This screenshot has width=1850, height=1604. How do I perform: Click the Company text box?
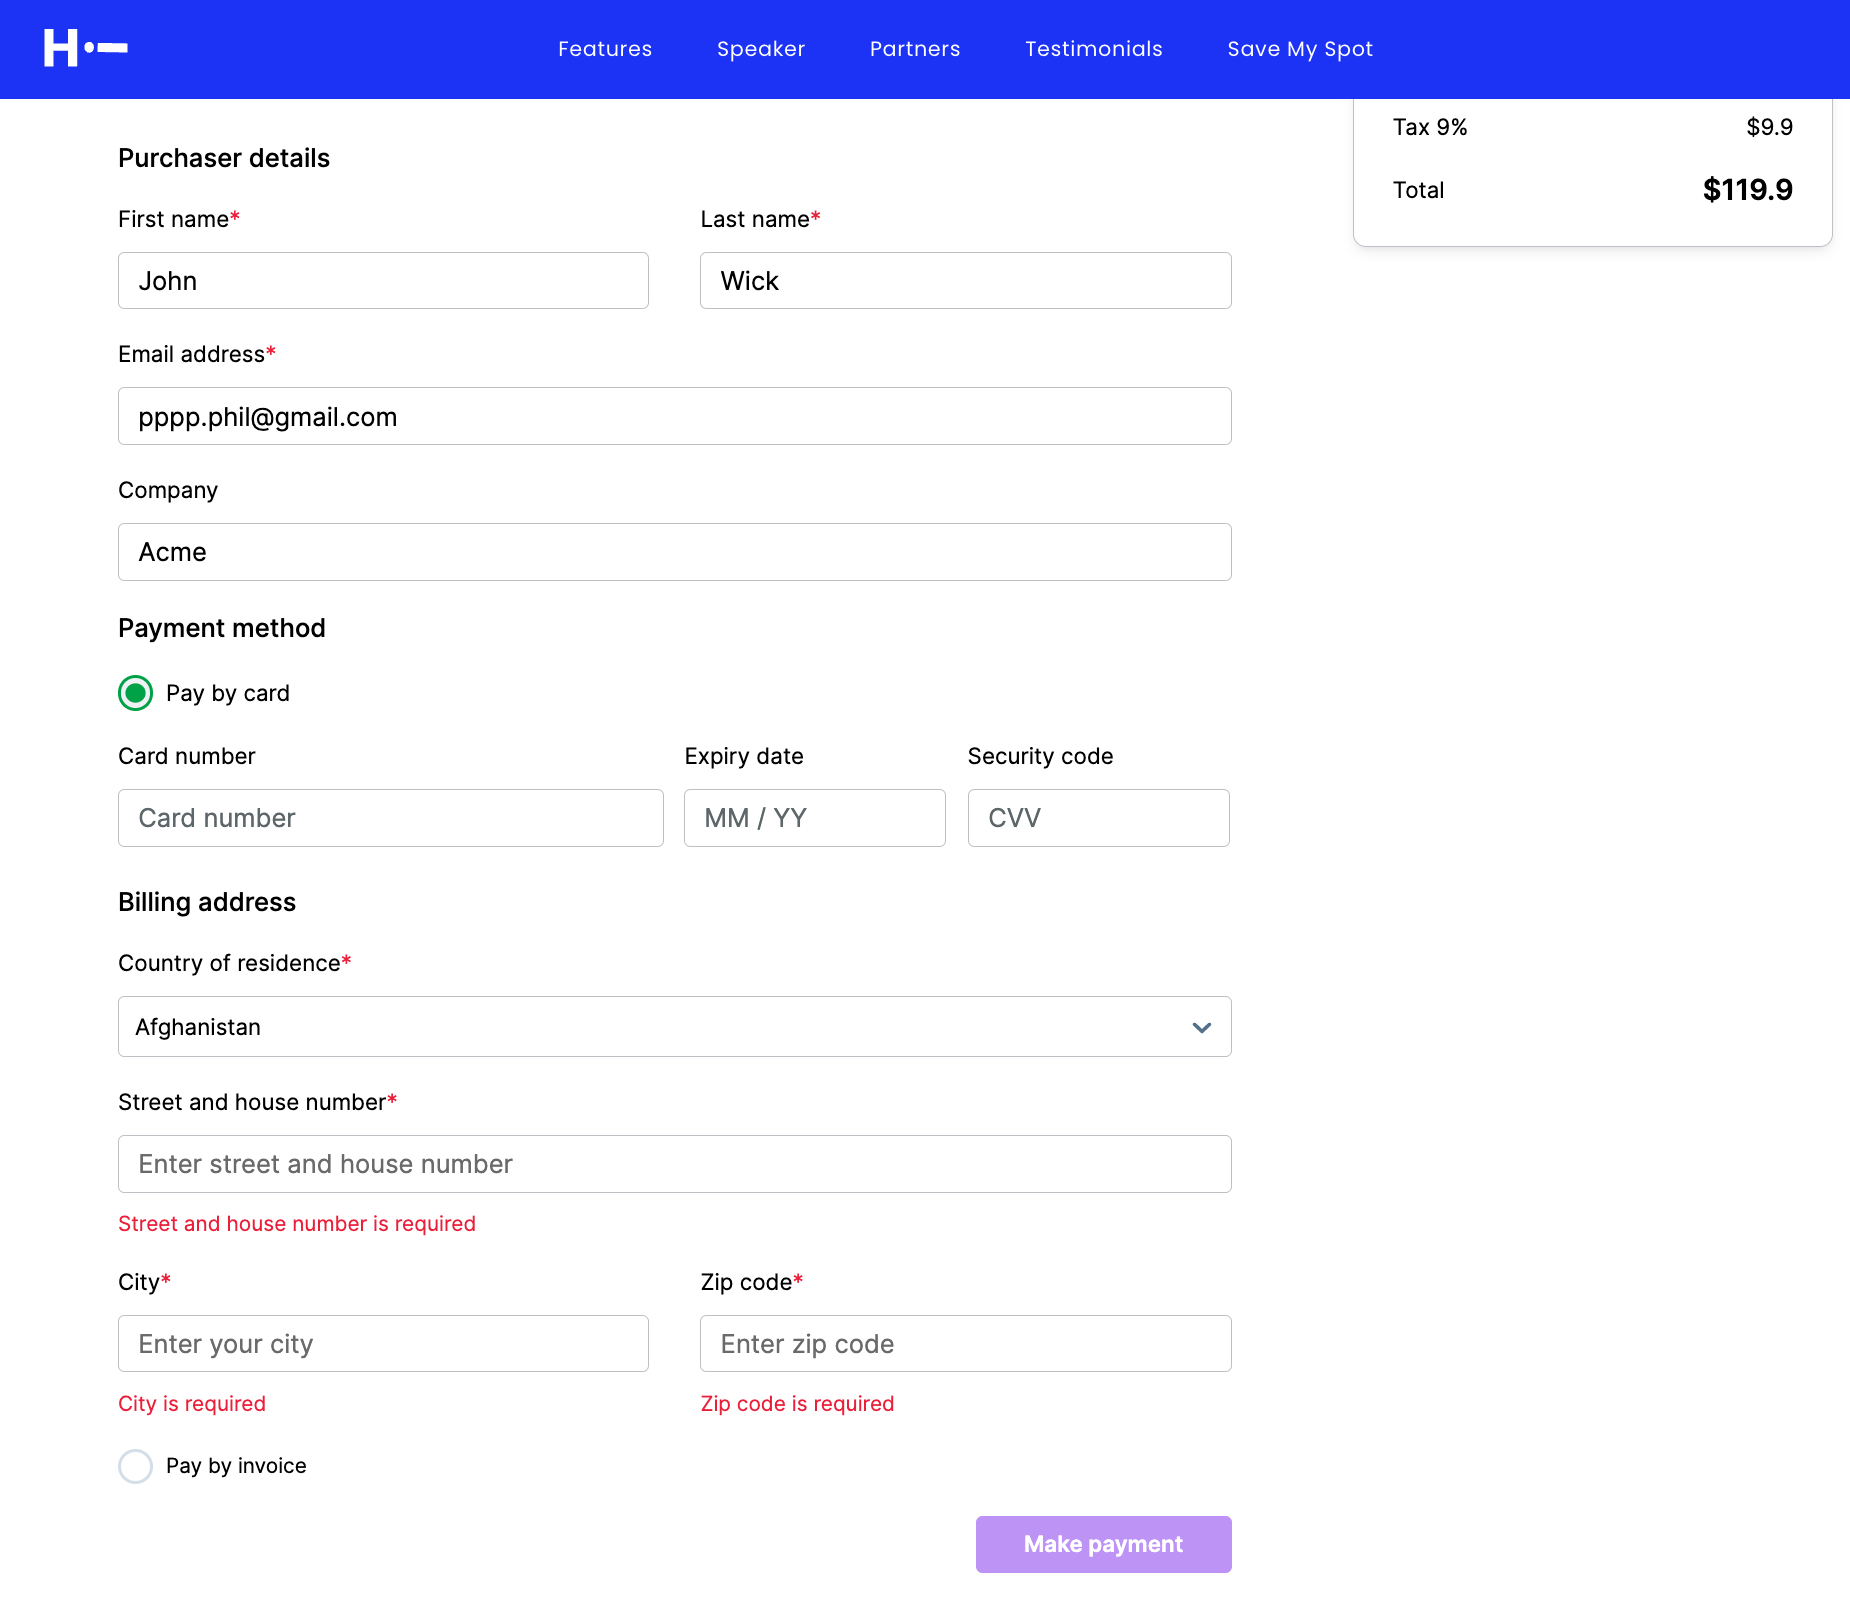[x=674, y=552]
